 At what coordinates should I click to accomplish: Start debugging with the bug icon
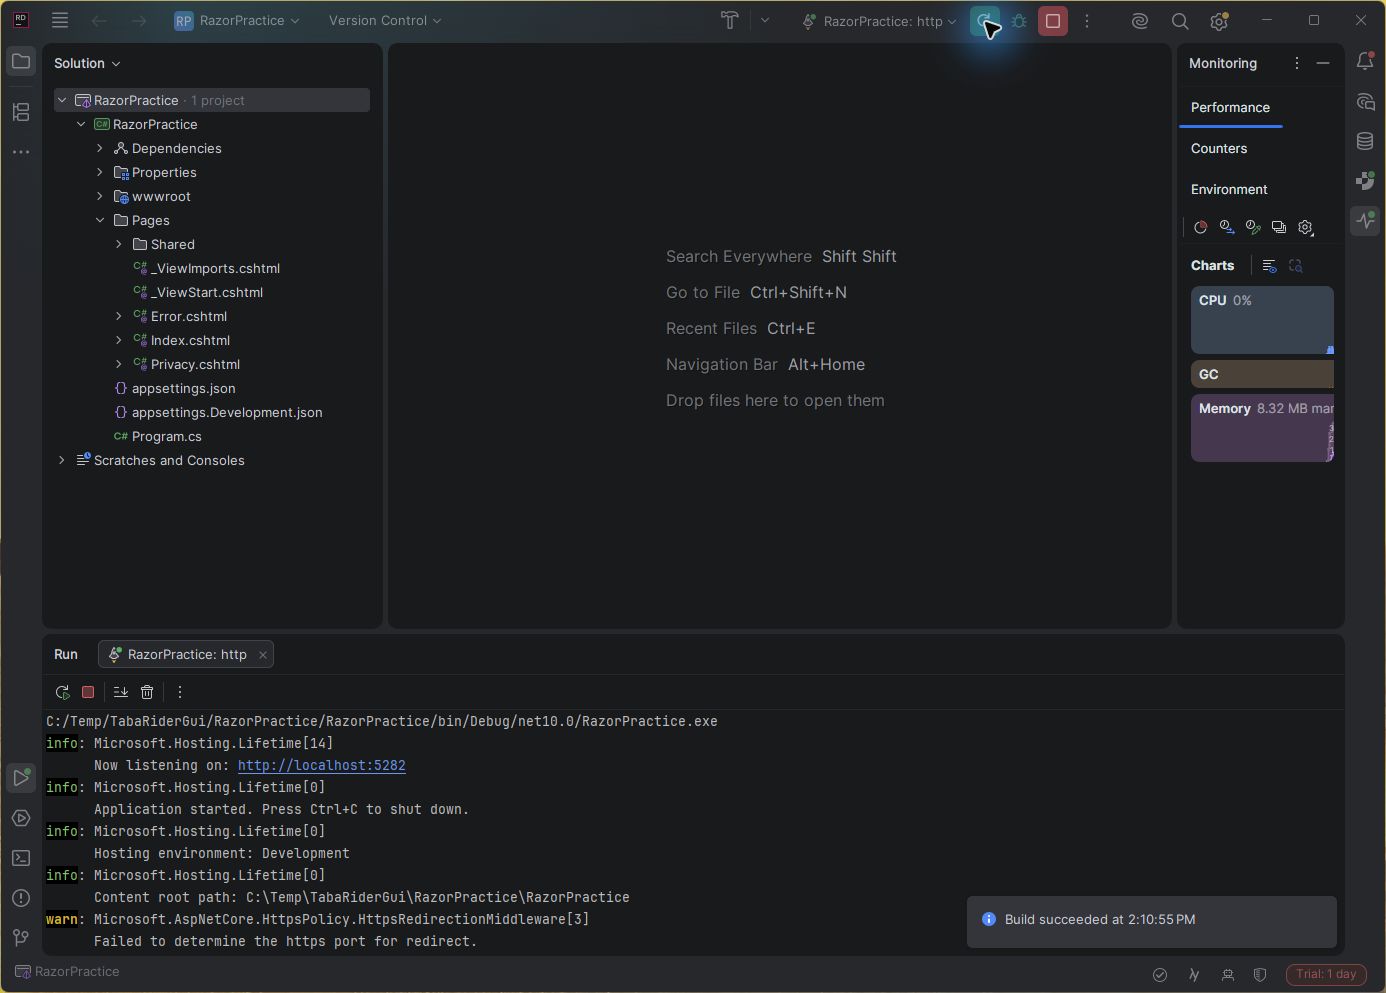click(x=1019, y=21)
